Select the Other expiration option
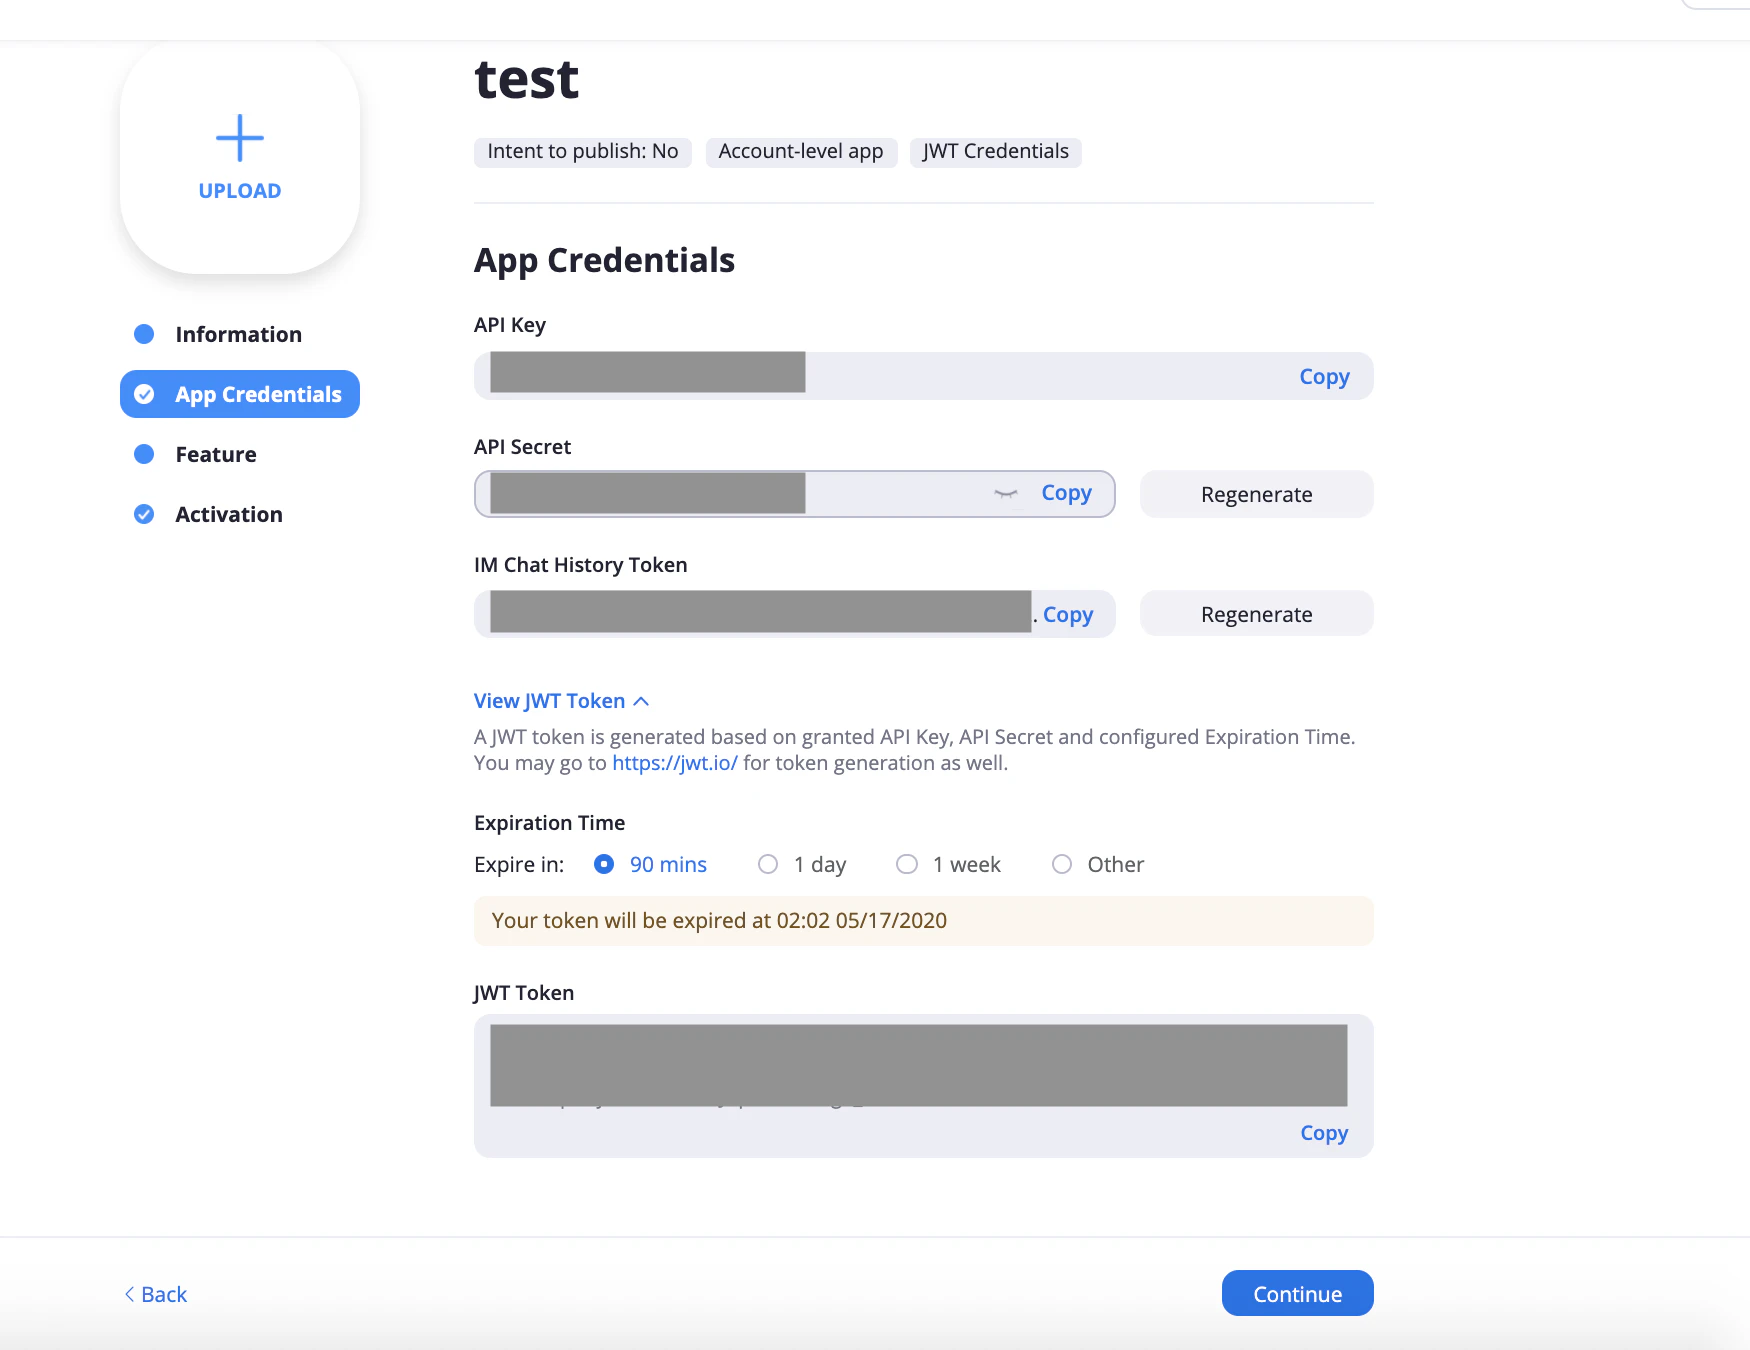 [1062, 864]
